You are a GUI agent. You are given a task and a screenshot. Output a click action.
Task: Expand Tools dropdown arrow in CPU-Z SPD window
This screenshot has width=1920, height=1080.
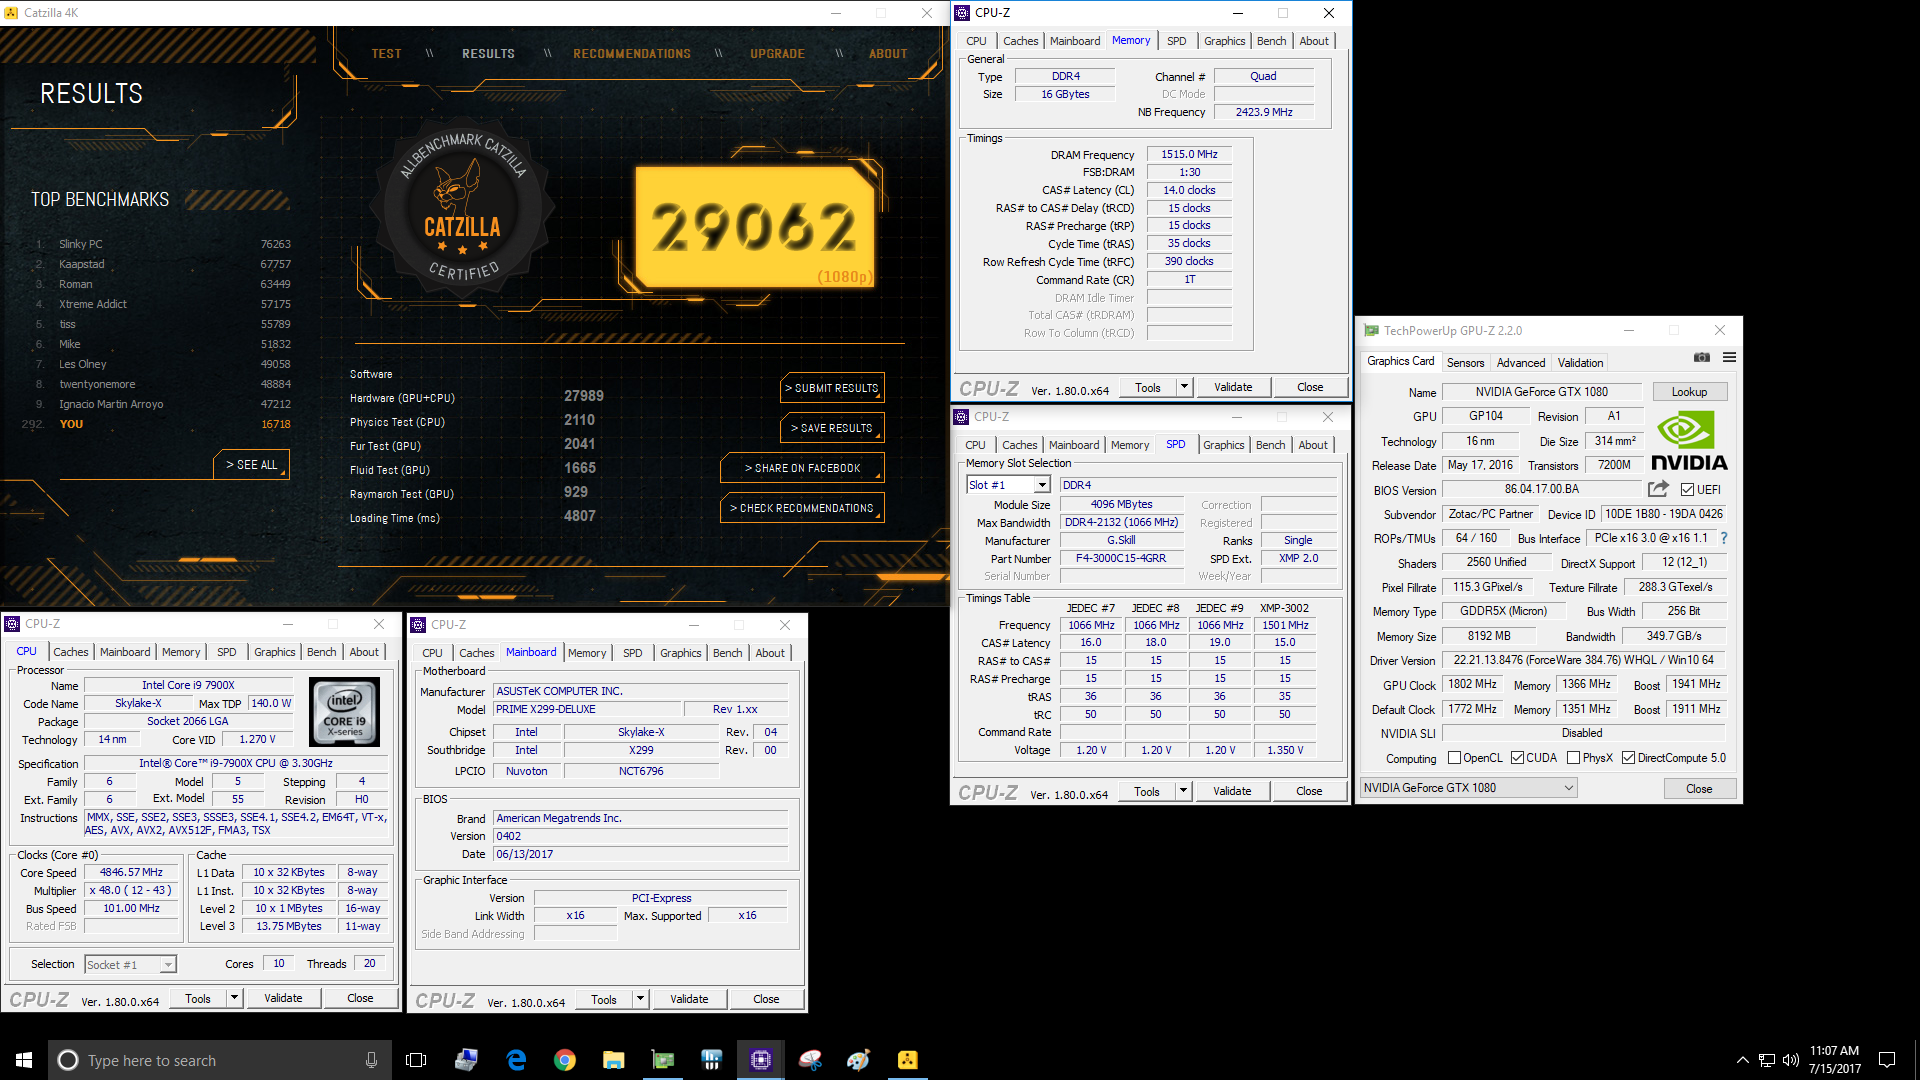[x=1183, y=791]
